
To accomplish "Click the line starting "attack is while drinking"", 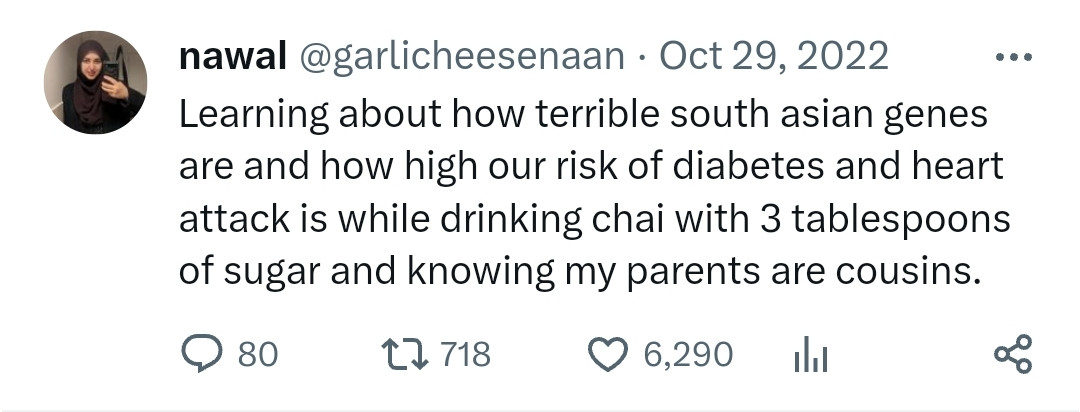I will (594, 220).
